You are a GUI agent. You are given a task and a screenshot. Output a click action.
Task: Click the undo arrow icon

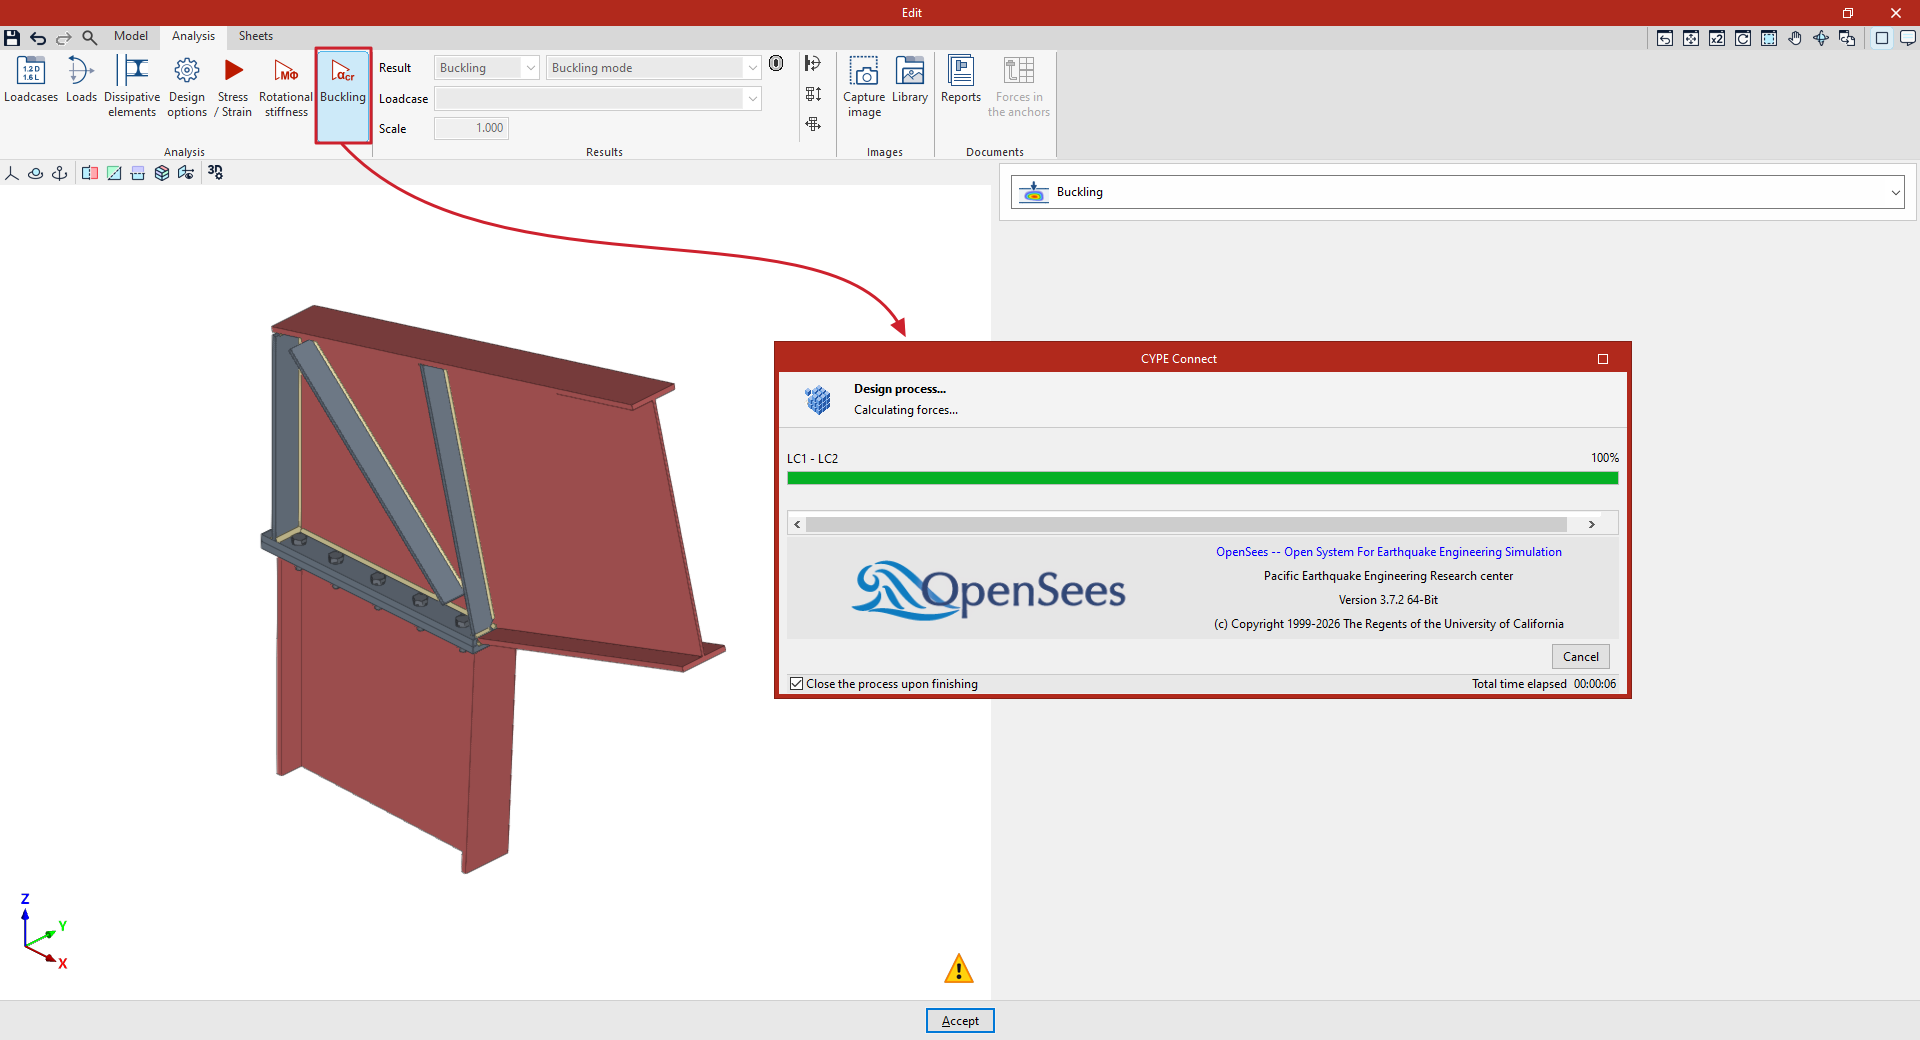pos(38,38)
